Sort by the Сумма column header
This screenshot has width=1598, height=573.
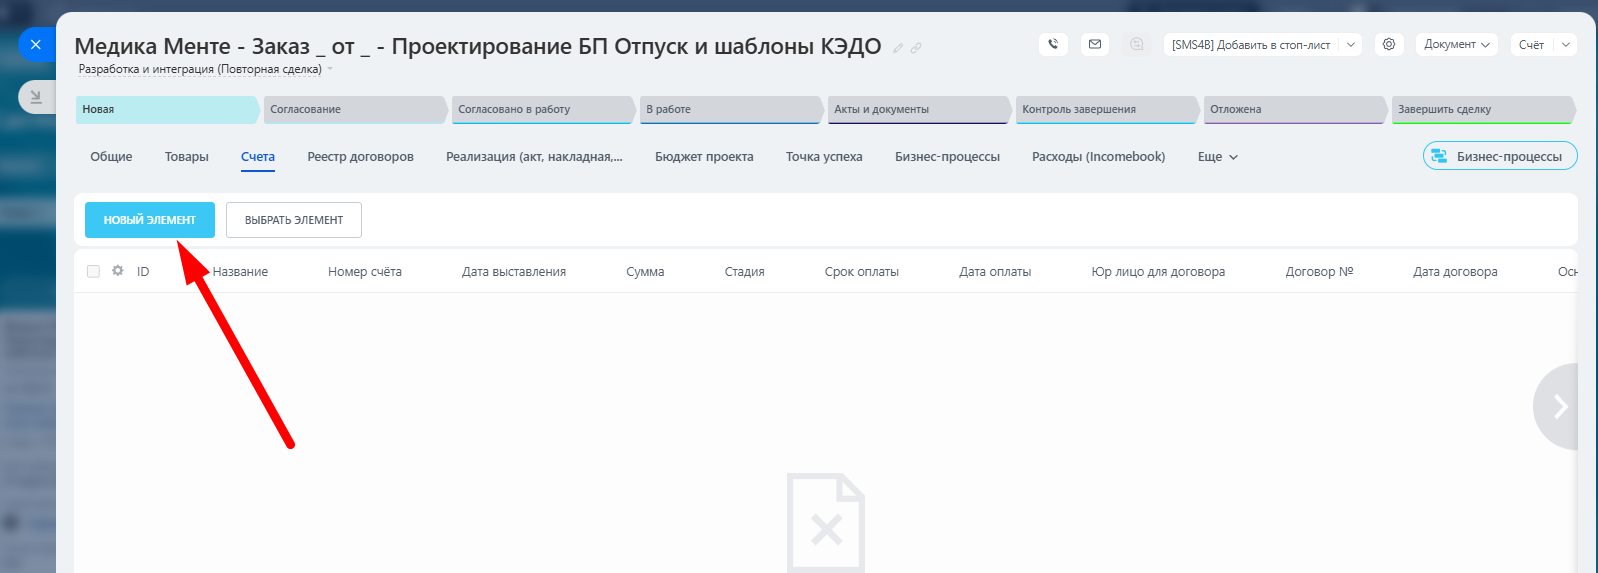click(645, 272)
